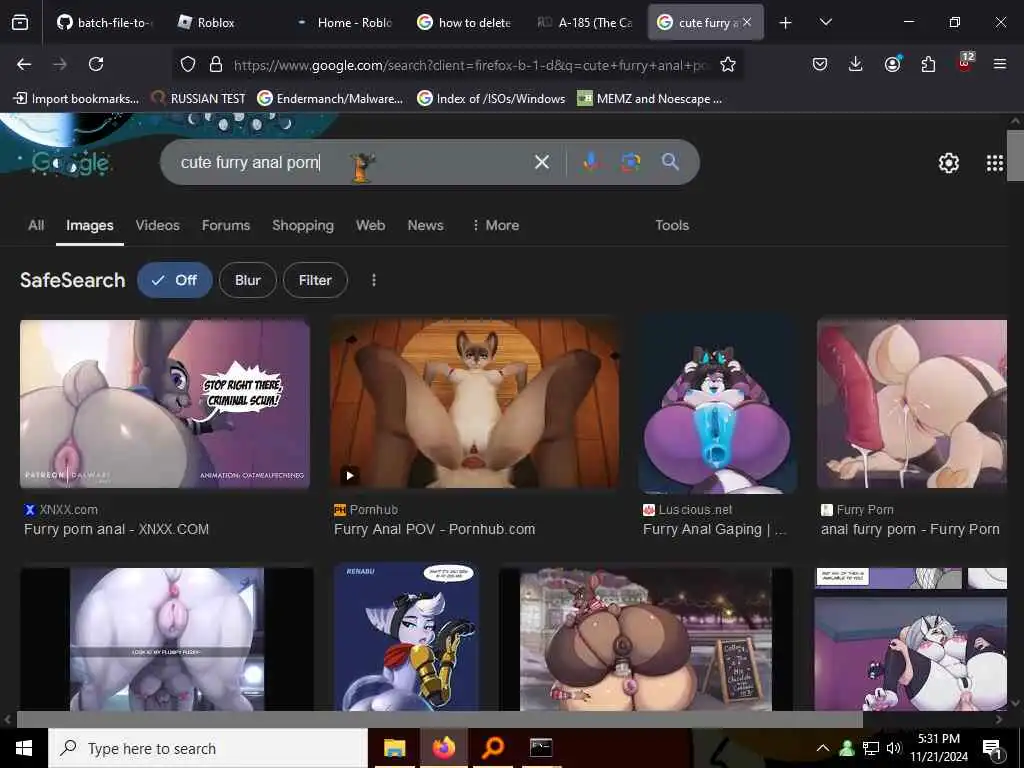This screenshot has width=1024, height=768.
Task: Open Google quick settings gear
Action: coord(948,163)
